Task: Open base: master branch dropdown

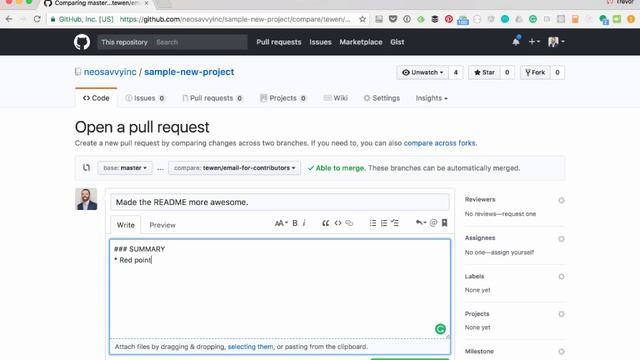Action: [125, 168]
